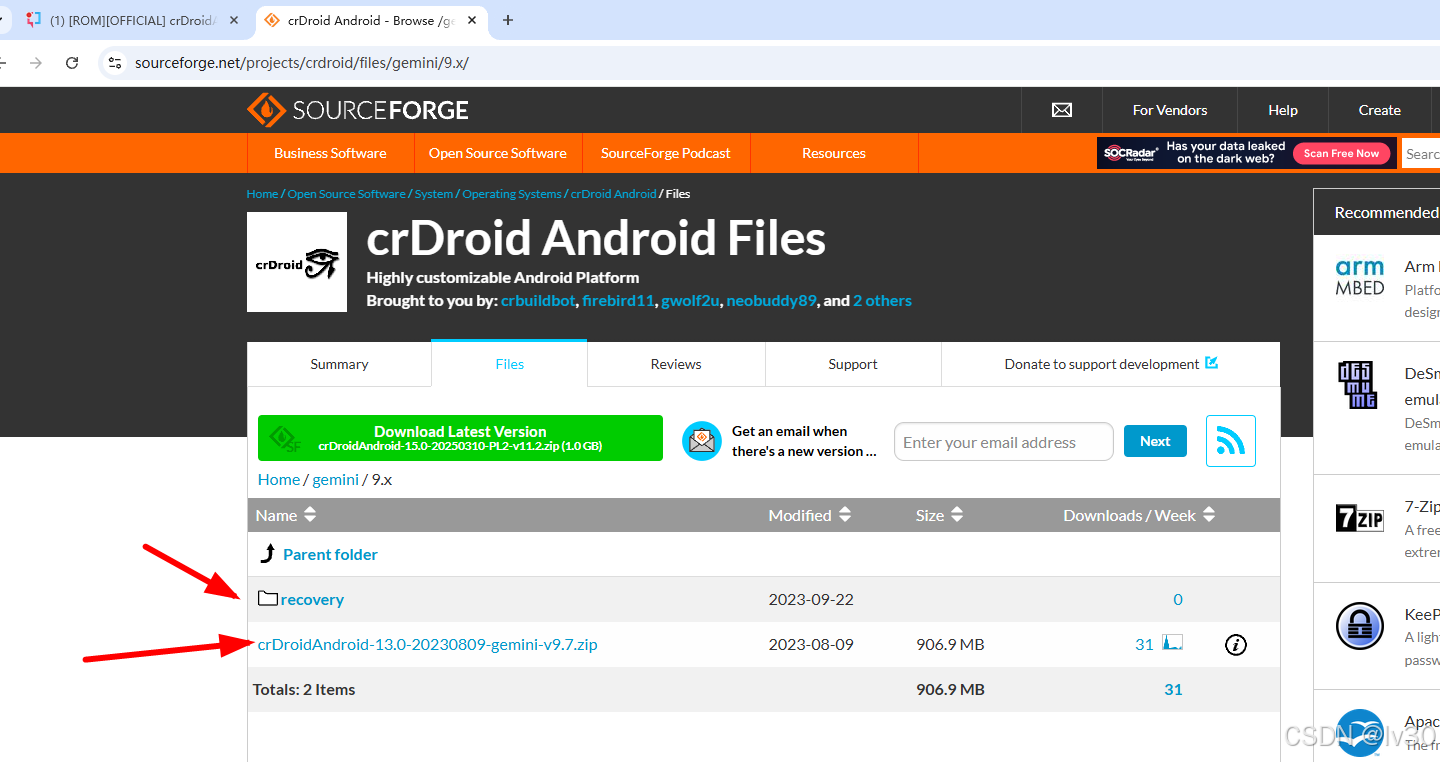The width and height of the screenshot is (1440, 762).
Task: Open firebird11 contributor link
Action: pos(618,300)
